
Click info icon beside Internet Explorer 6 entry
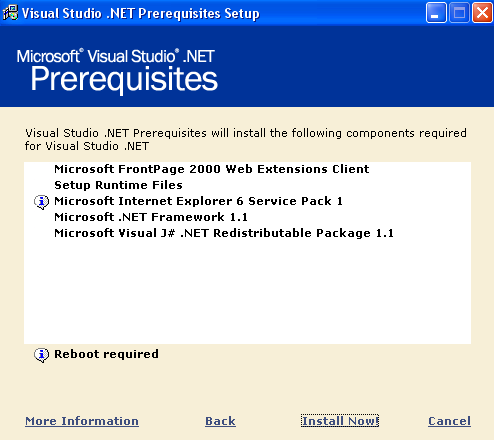42,202
